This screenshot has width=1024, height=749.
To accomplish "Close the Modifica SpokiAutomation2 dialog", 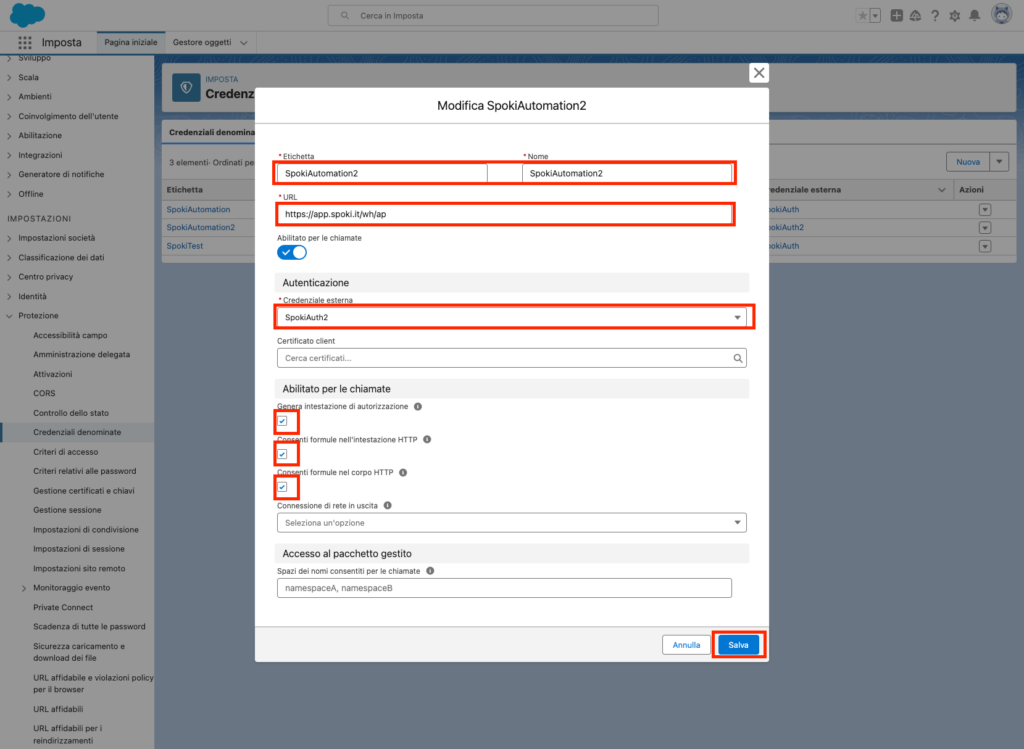I will (759, 73).
